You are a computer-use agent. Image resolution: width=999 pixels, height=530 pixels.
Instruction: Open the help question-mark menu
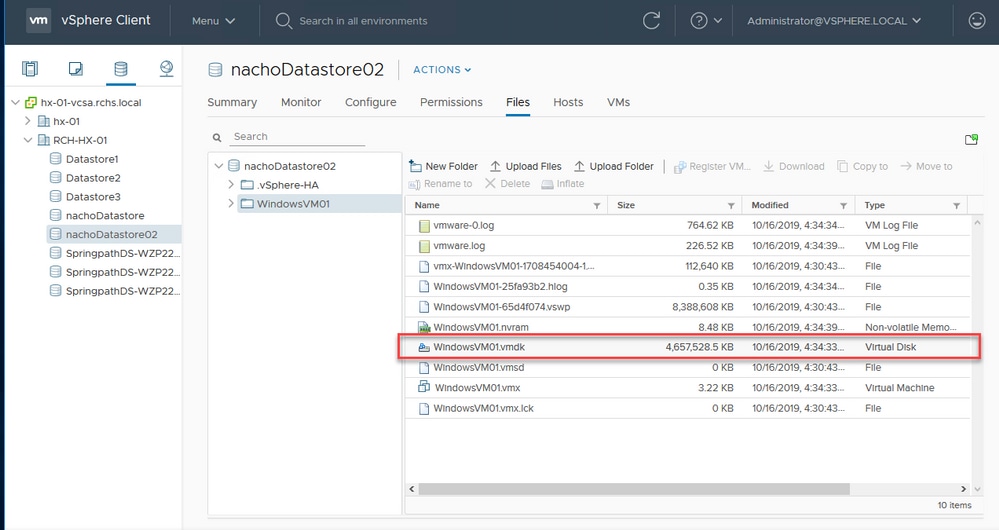(x=706, y=21)
